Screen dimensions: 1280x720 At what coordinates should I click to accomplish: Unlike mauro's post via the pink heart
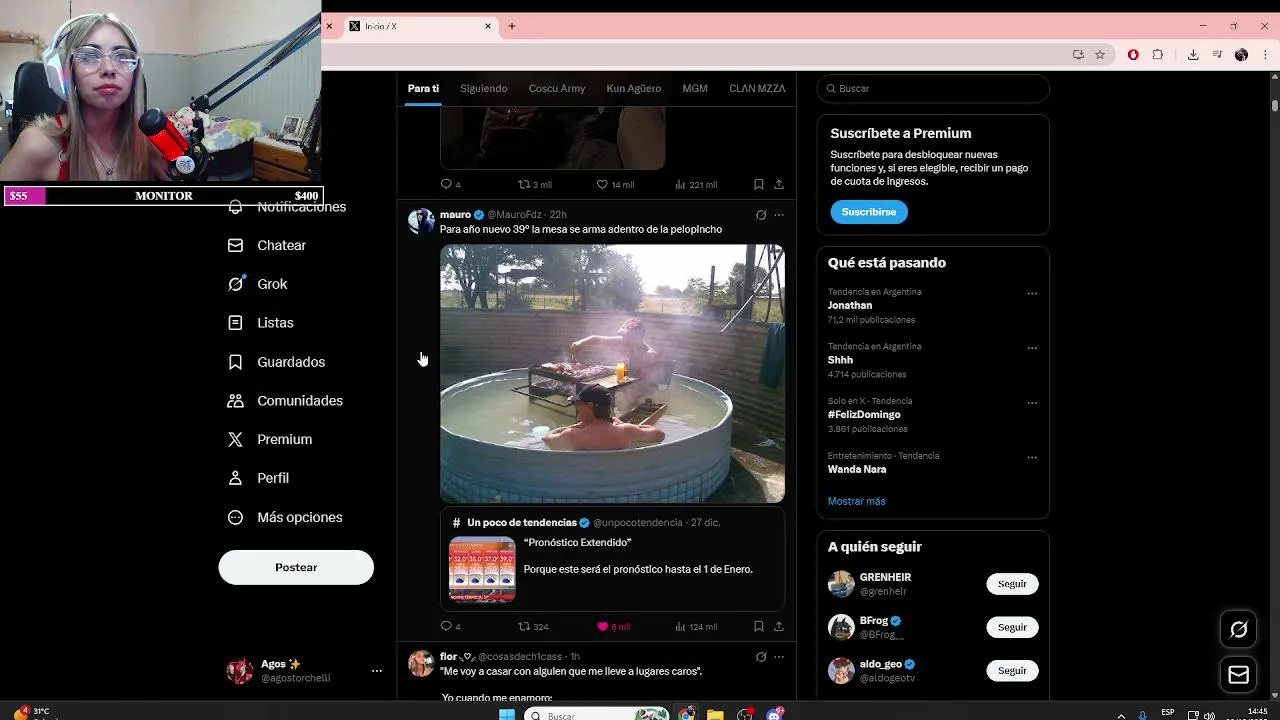click(x=613, y=627)
